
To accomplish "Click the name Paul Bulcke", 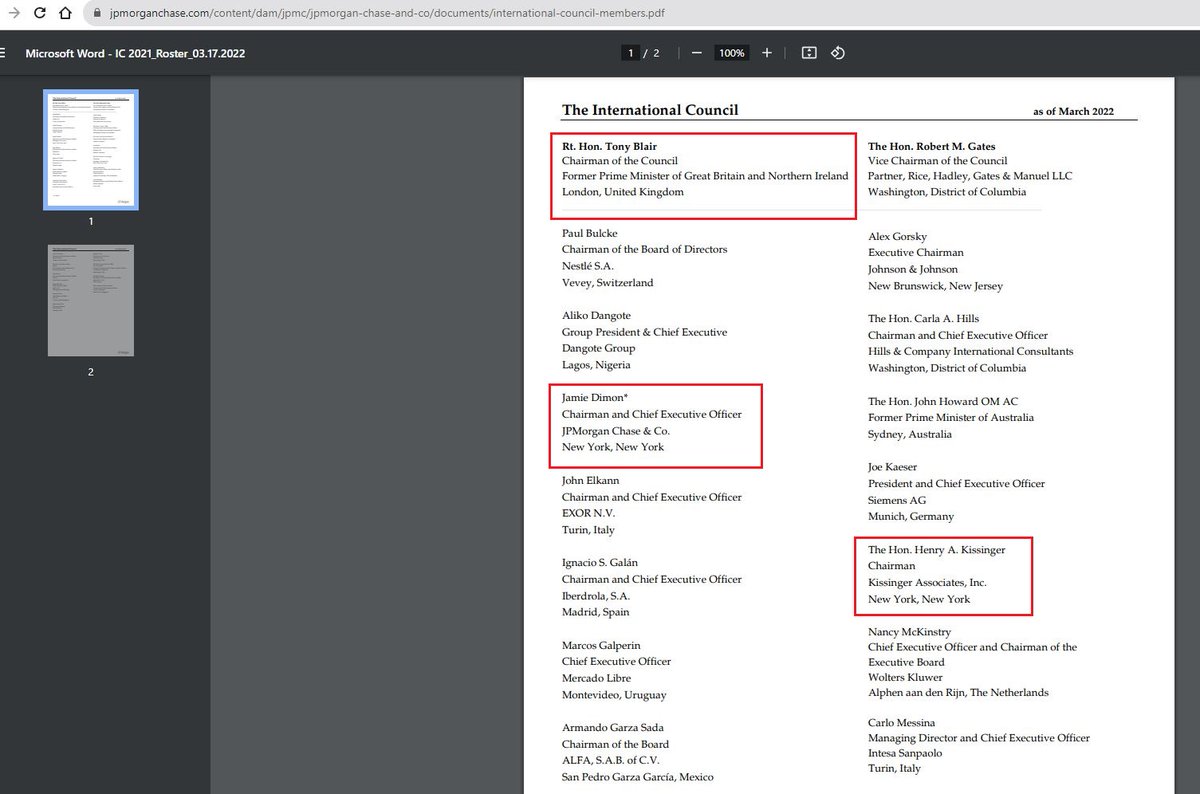I will 590,233.
